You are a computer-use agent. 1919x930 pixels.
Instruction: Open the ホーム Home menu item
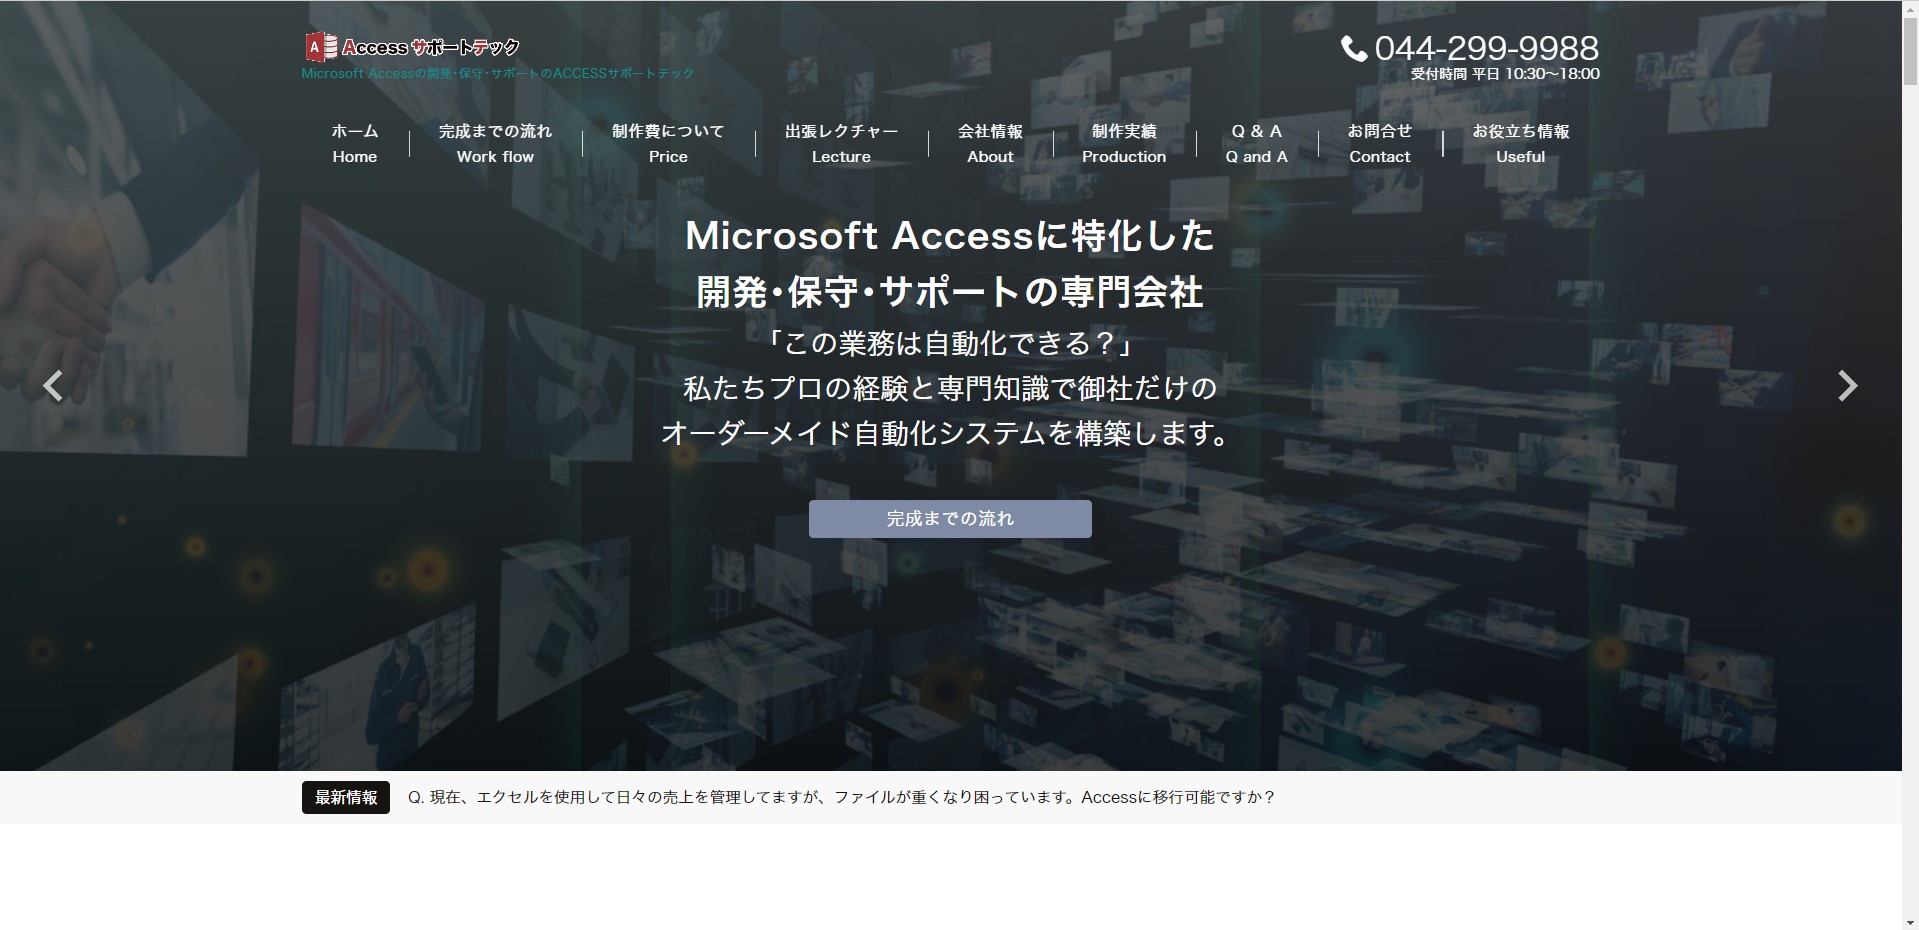(354, 144)
